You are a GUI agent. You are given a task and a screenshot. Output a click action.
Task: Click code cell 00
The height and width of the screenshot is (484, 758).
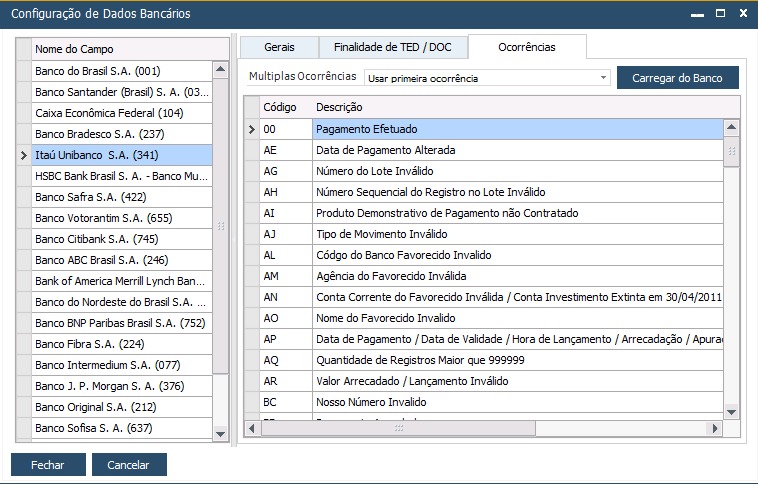click(x=286, y=129)
